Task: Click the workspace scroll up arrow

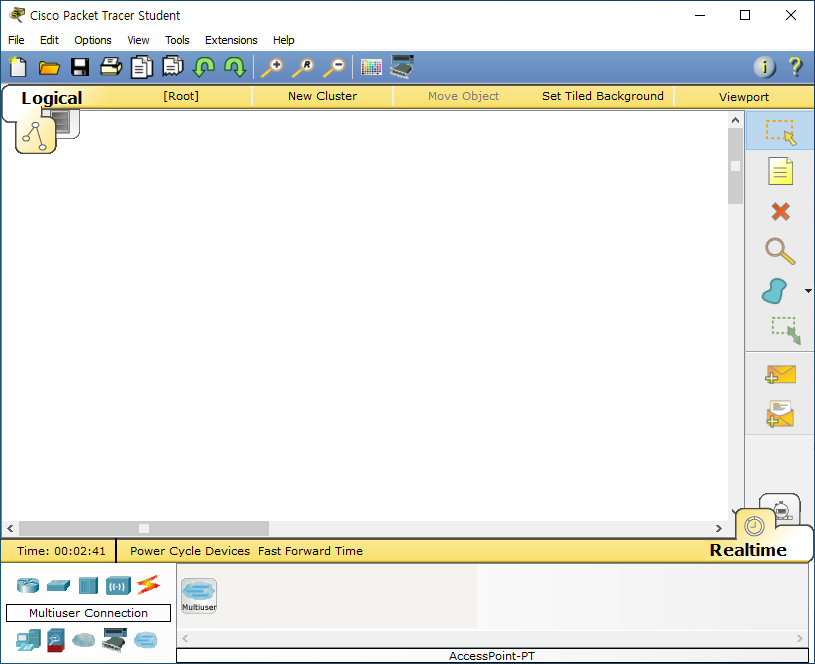Action: click(x=735, y=120)
